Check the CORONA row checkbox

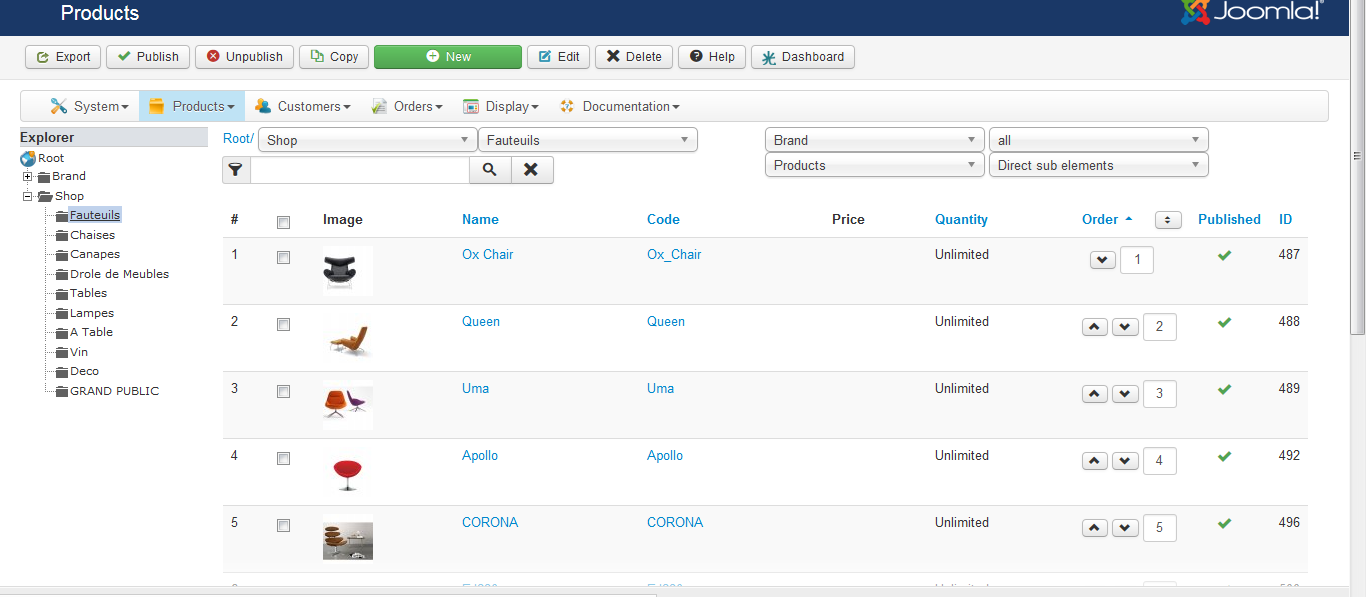[x=283, y=525]
